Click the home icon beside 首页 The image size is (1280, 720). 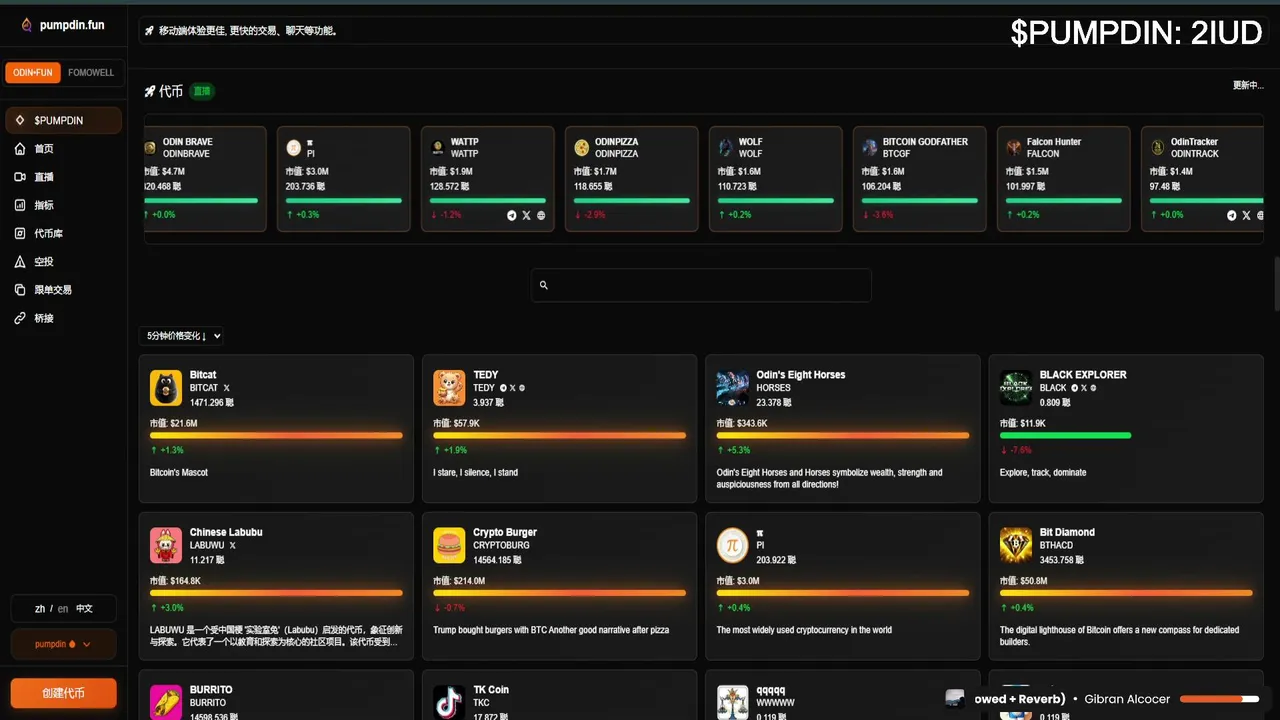[x=20, y=148]
